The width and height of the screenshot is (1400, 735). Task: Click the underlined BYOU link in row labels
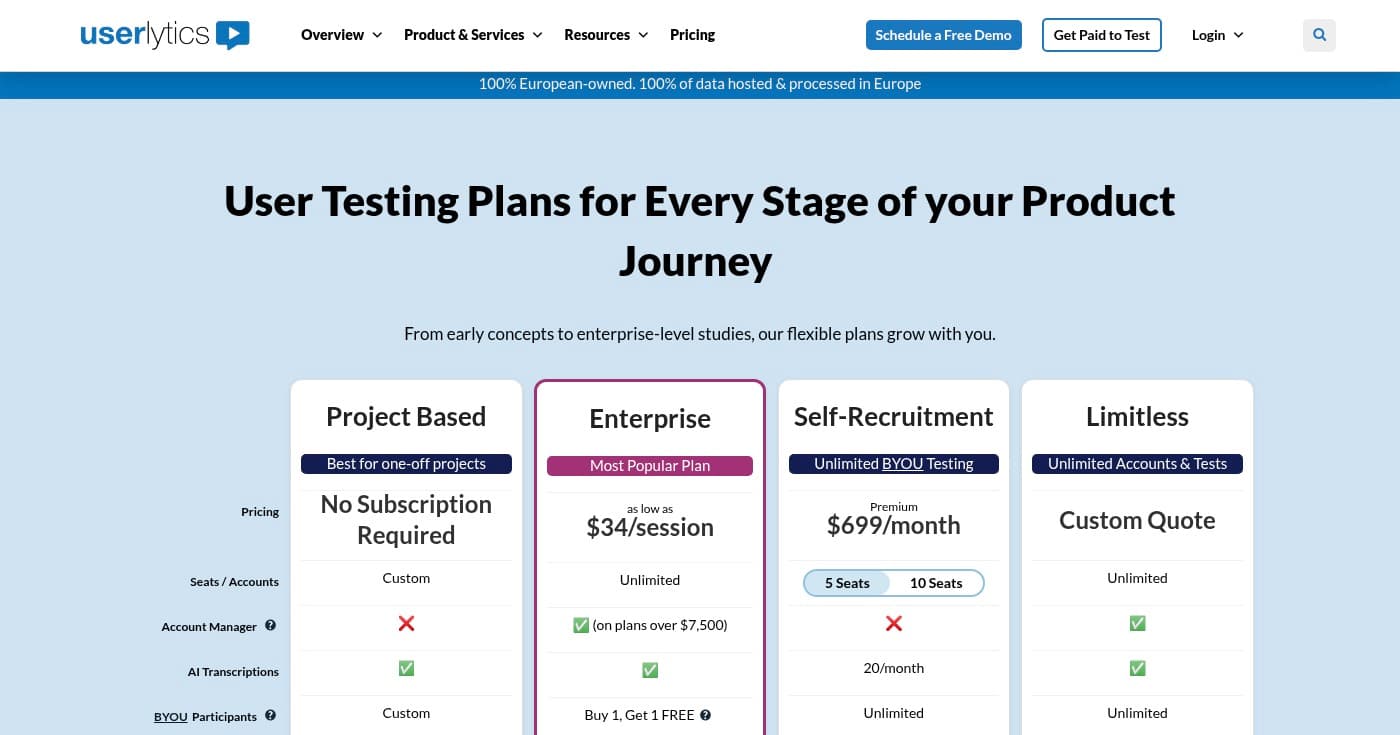click(170, 716)
